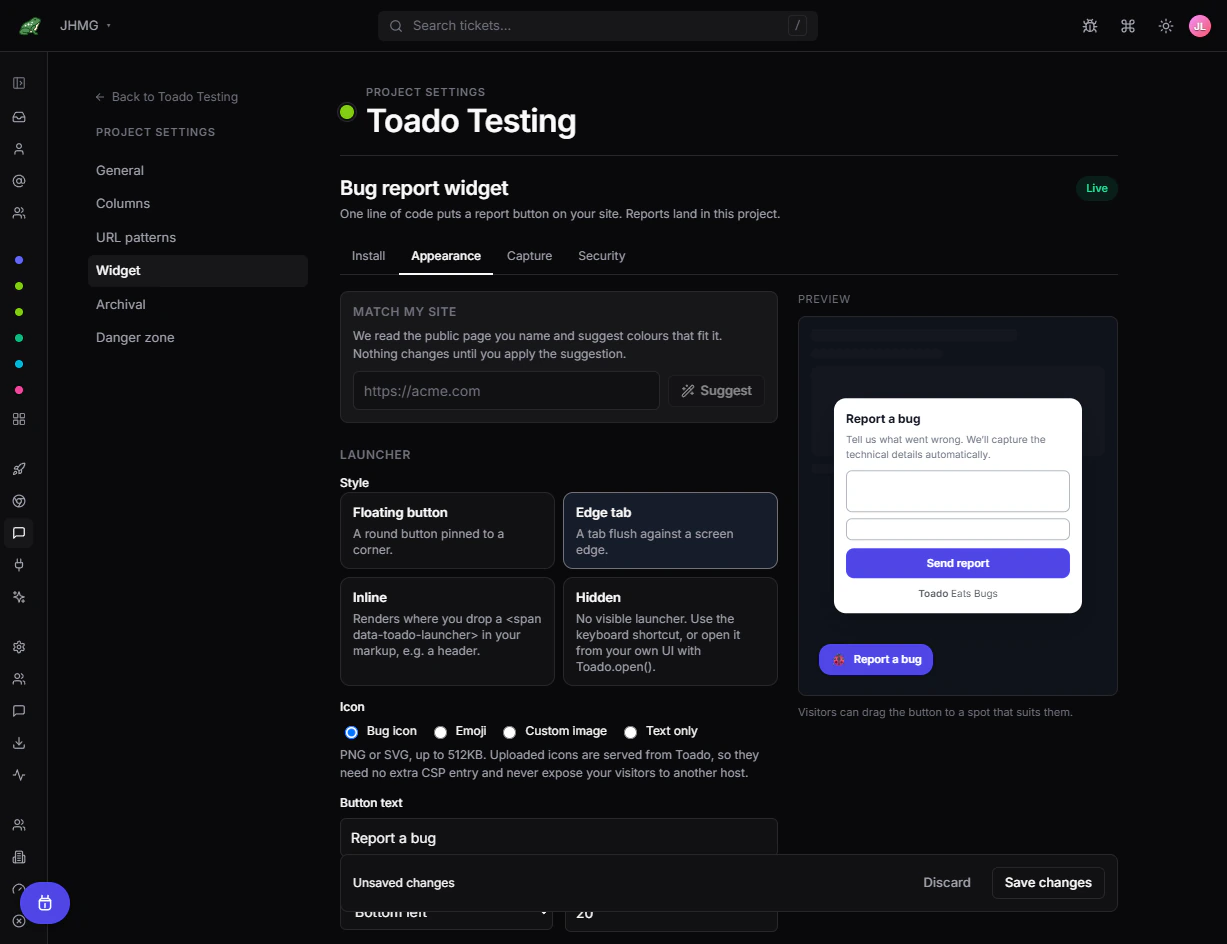Switch to the Security tab

click(x=601, y=256)
